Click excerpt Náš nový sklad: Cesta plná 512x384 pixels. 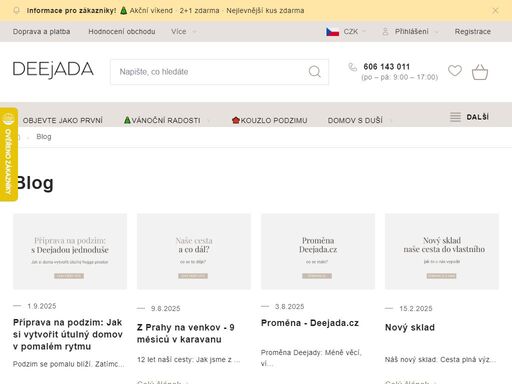coord(440,359)
